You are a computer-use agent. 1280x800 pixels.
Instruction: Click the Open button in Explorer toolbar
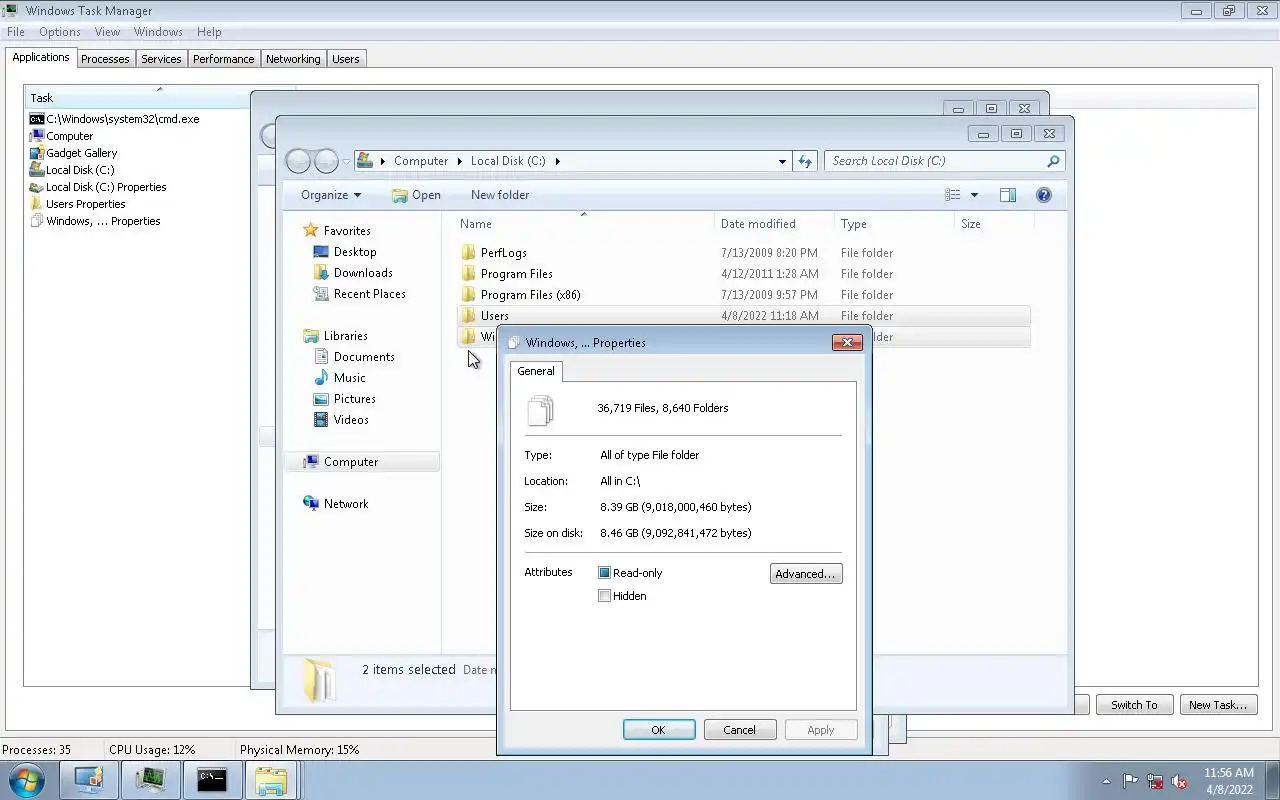click(416, 195)
